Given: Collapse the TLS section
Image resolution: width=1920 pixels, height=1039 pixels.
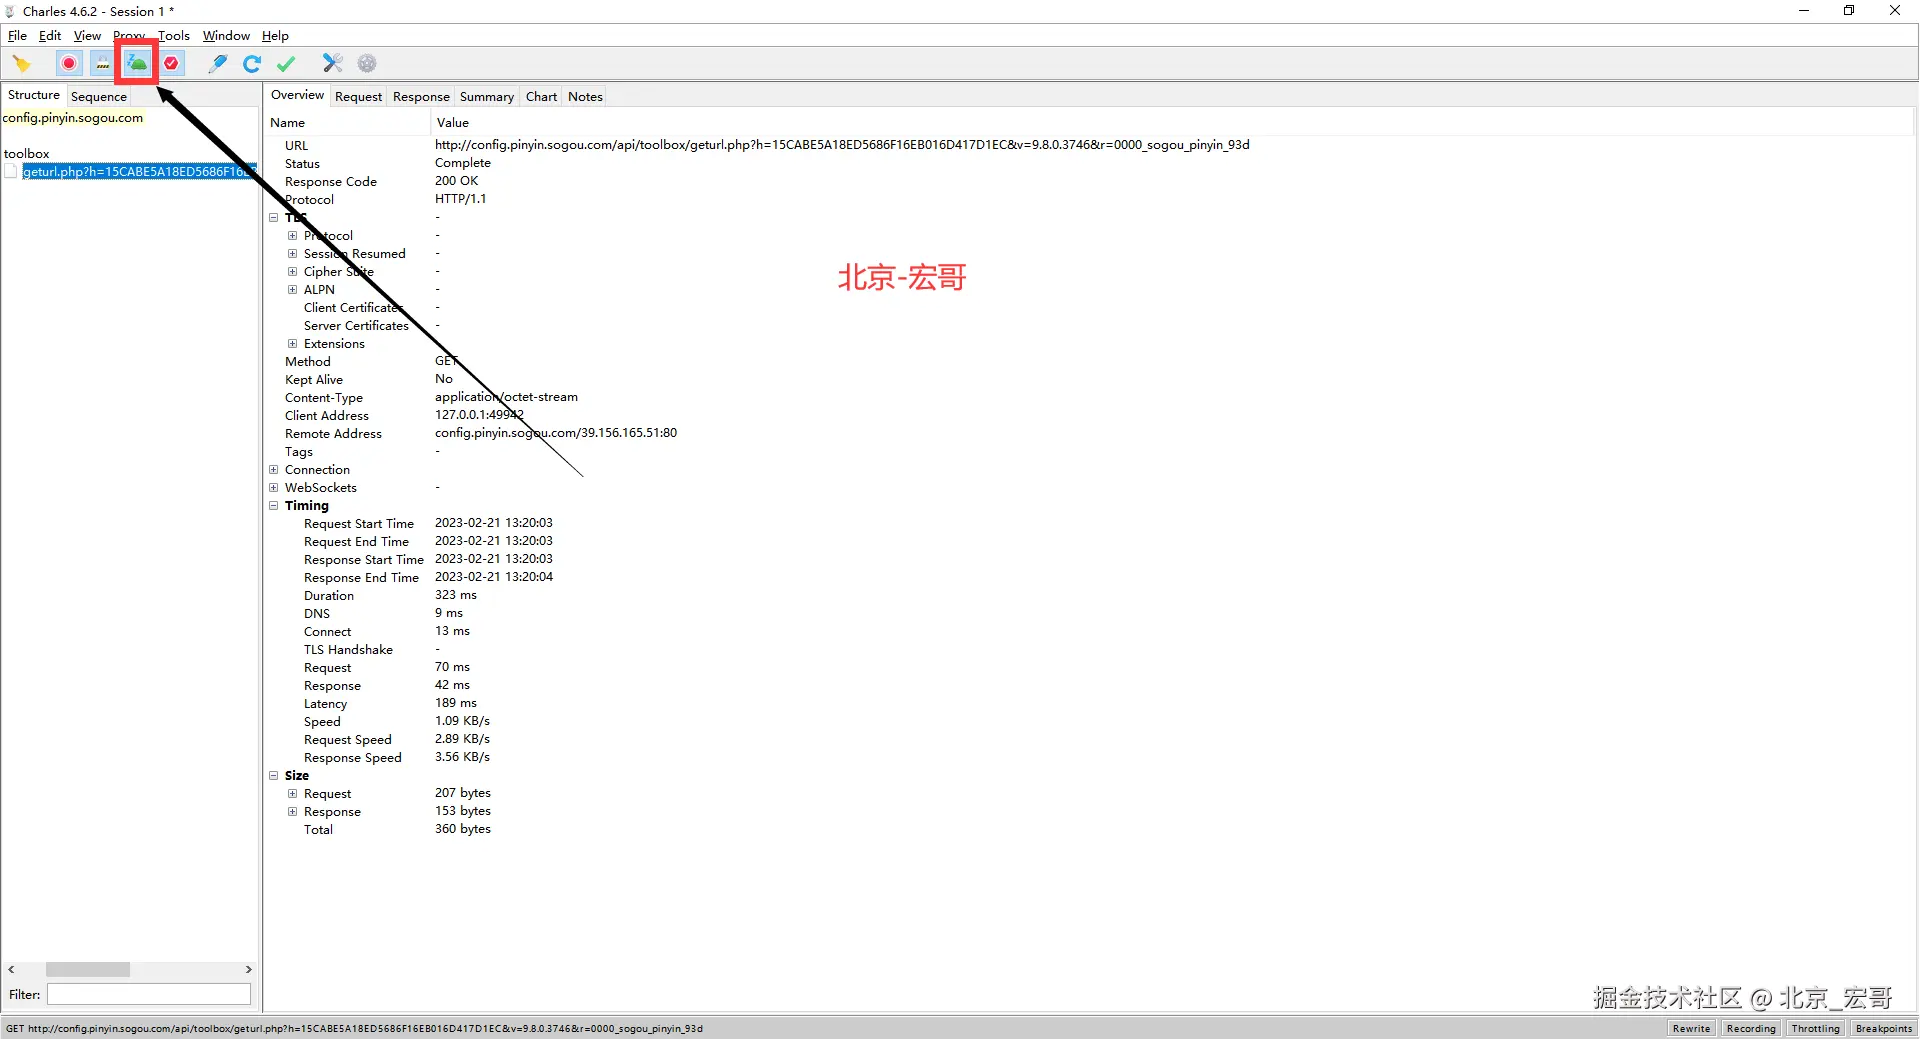Looking at the screenshot, I should (x=273, y=218).
